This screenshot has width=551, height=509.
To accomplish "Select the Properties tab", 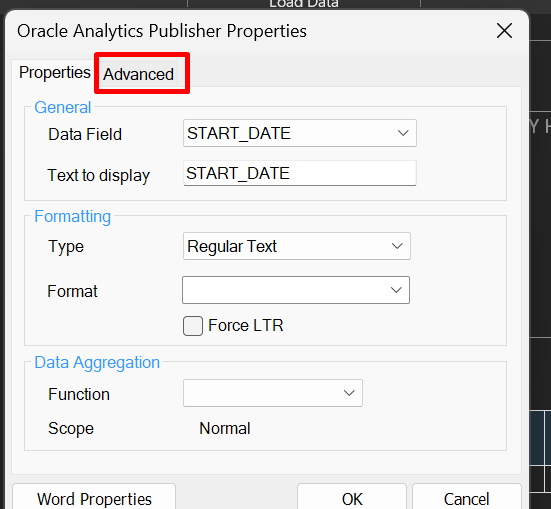I will tap(55, 73).
